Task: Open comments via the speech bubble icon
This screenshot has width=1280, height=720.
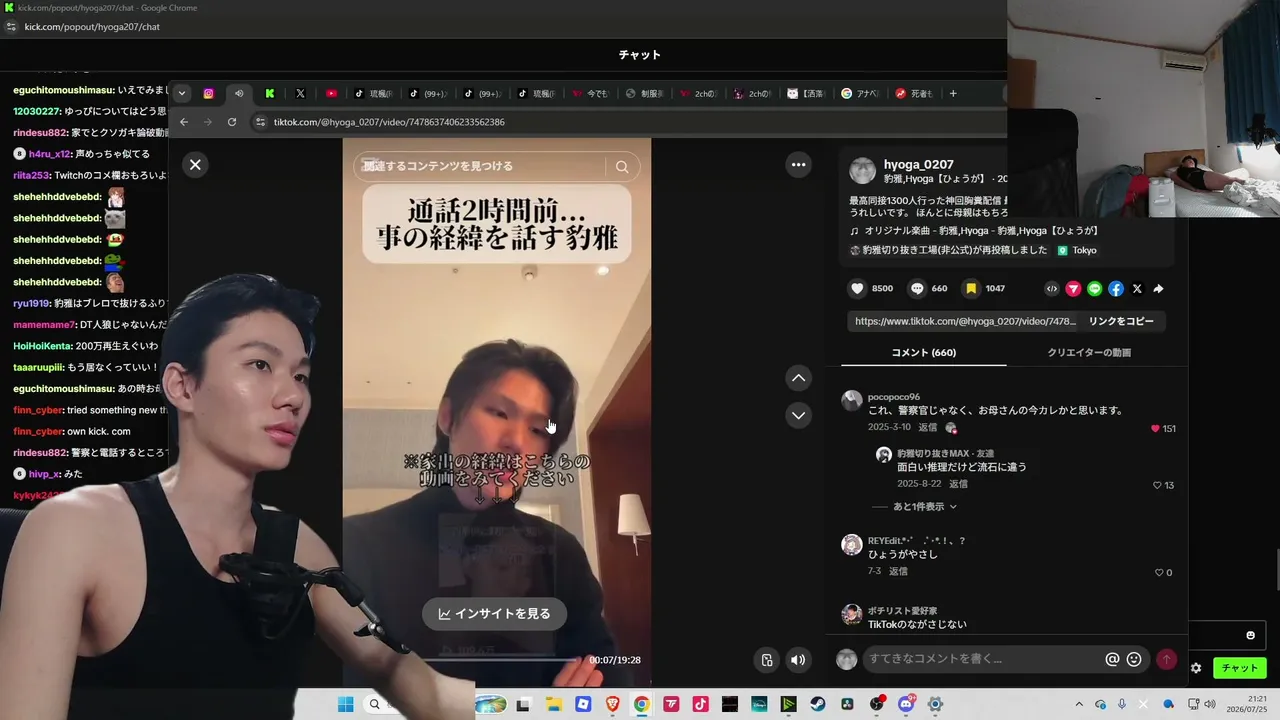Action: pos(917,289)
